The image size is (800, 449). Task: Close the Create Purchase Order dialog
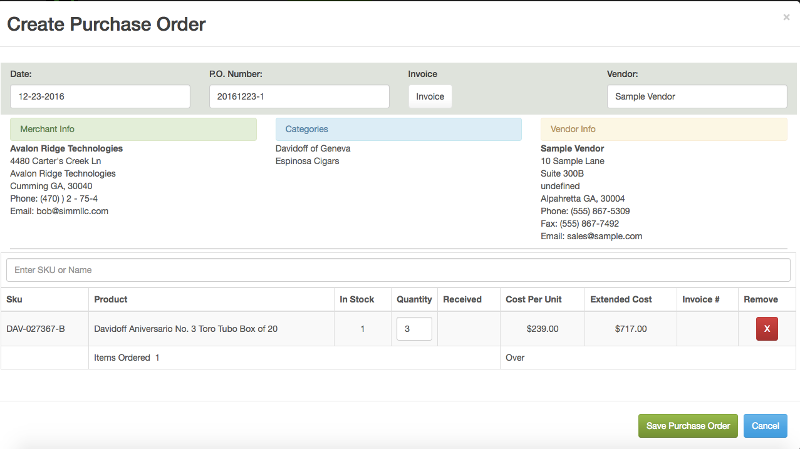tap(786, 17)
